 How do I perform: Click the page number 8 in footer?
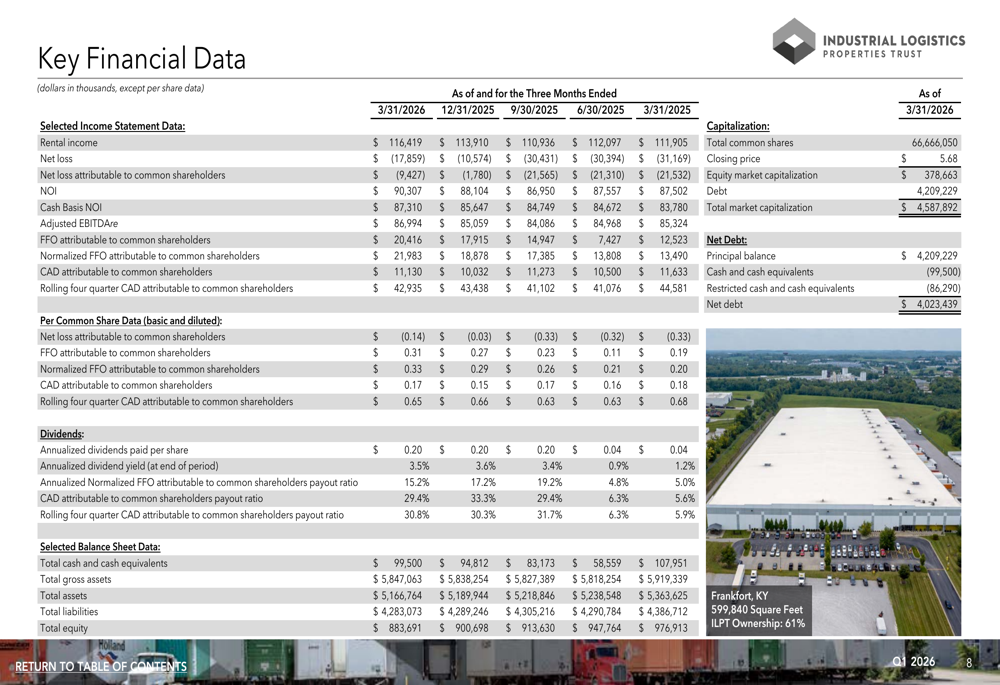(969, 662)
